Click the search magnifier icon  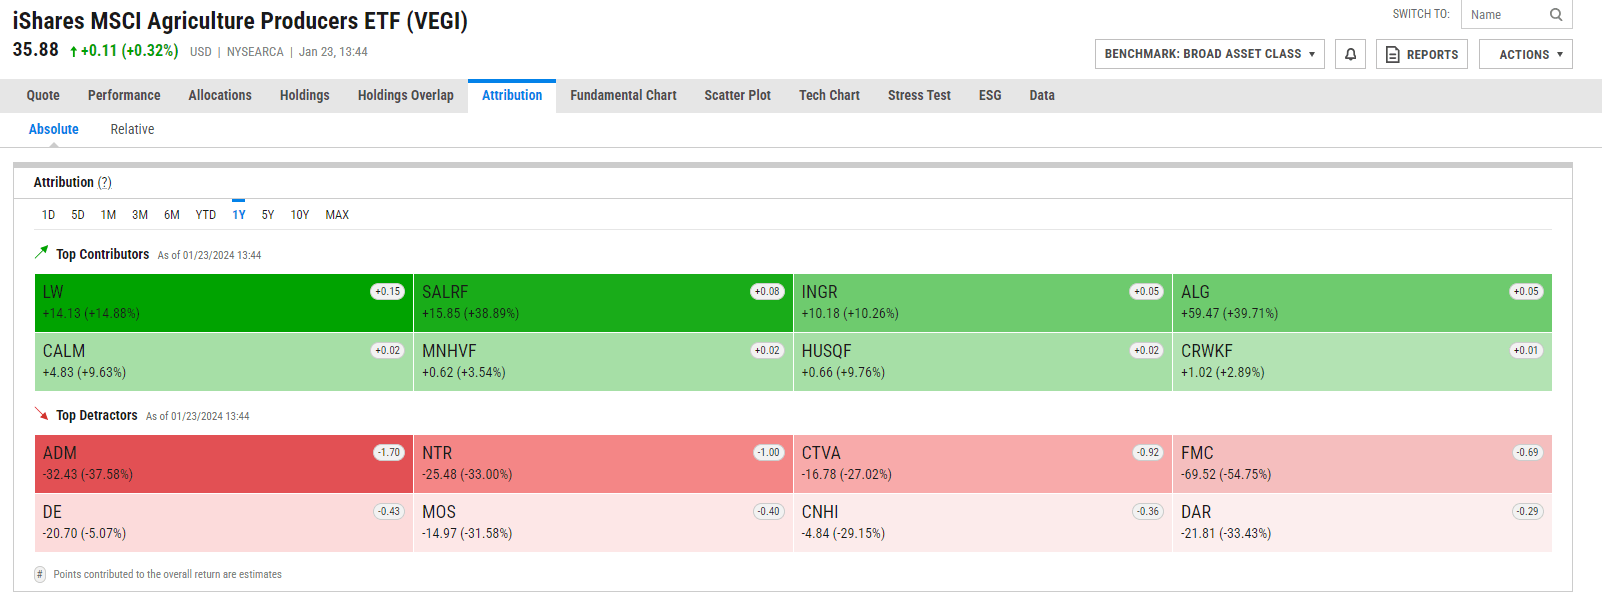pyautogui.click(x=1556, y=14)
